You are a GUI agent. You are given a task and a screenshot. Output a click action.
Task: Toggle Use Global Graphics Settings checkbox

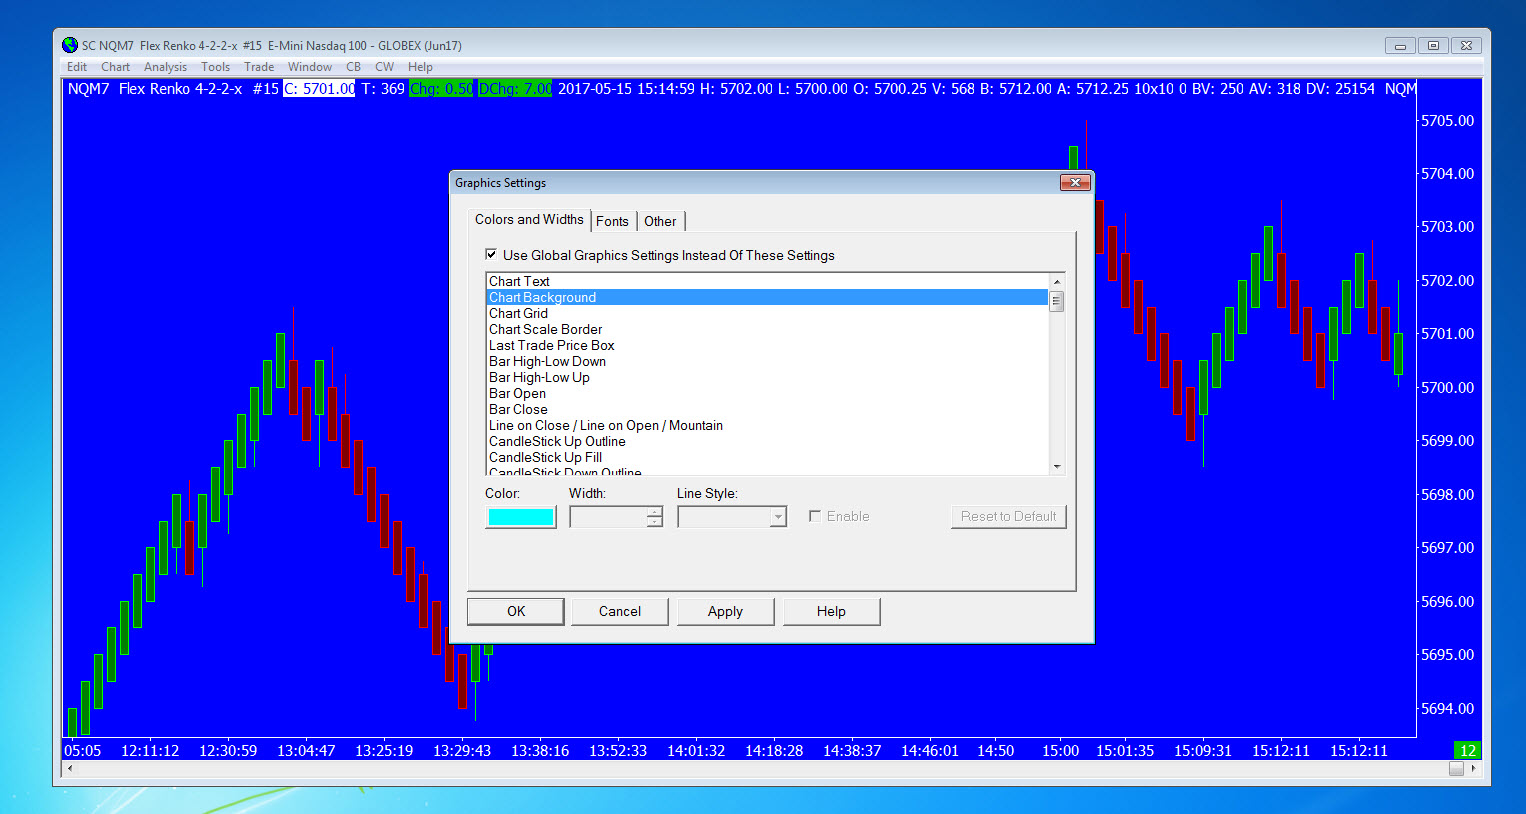point(491,255)
